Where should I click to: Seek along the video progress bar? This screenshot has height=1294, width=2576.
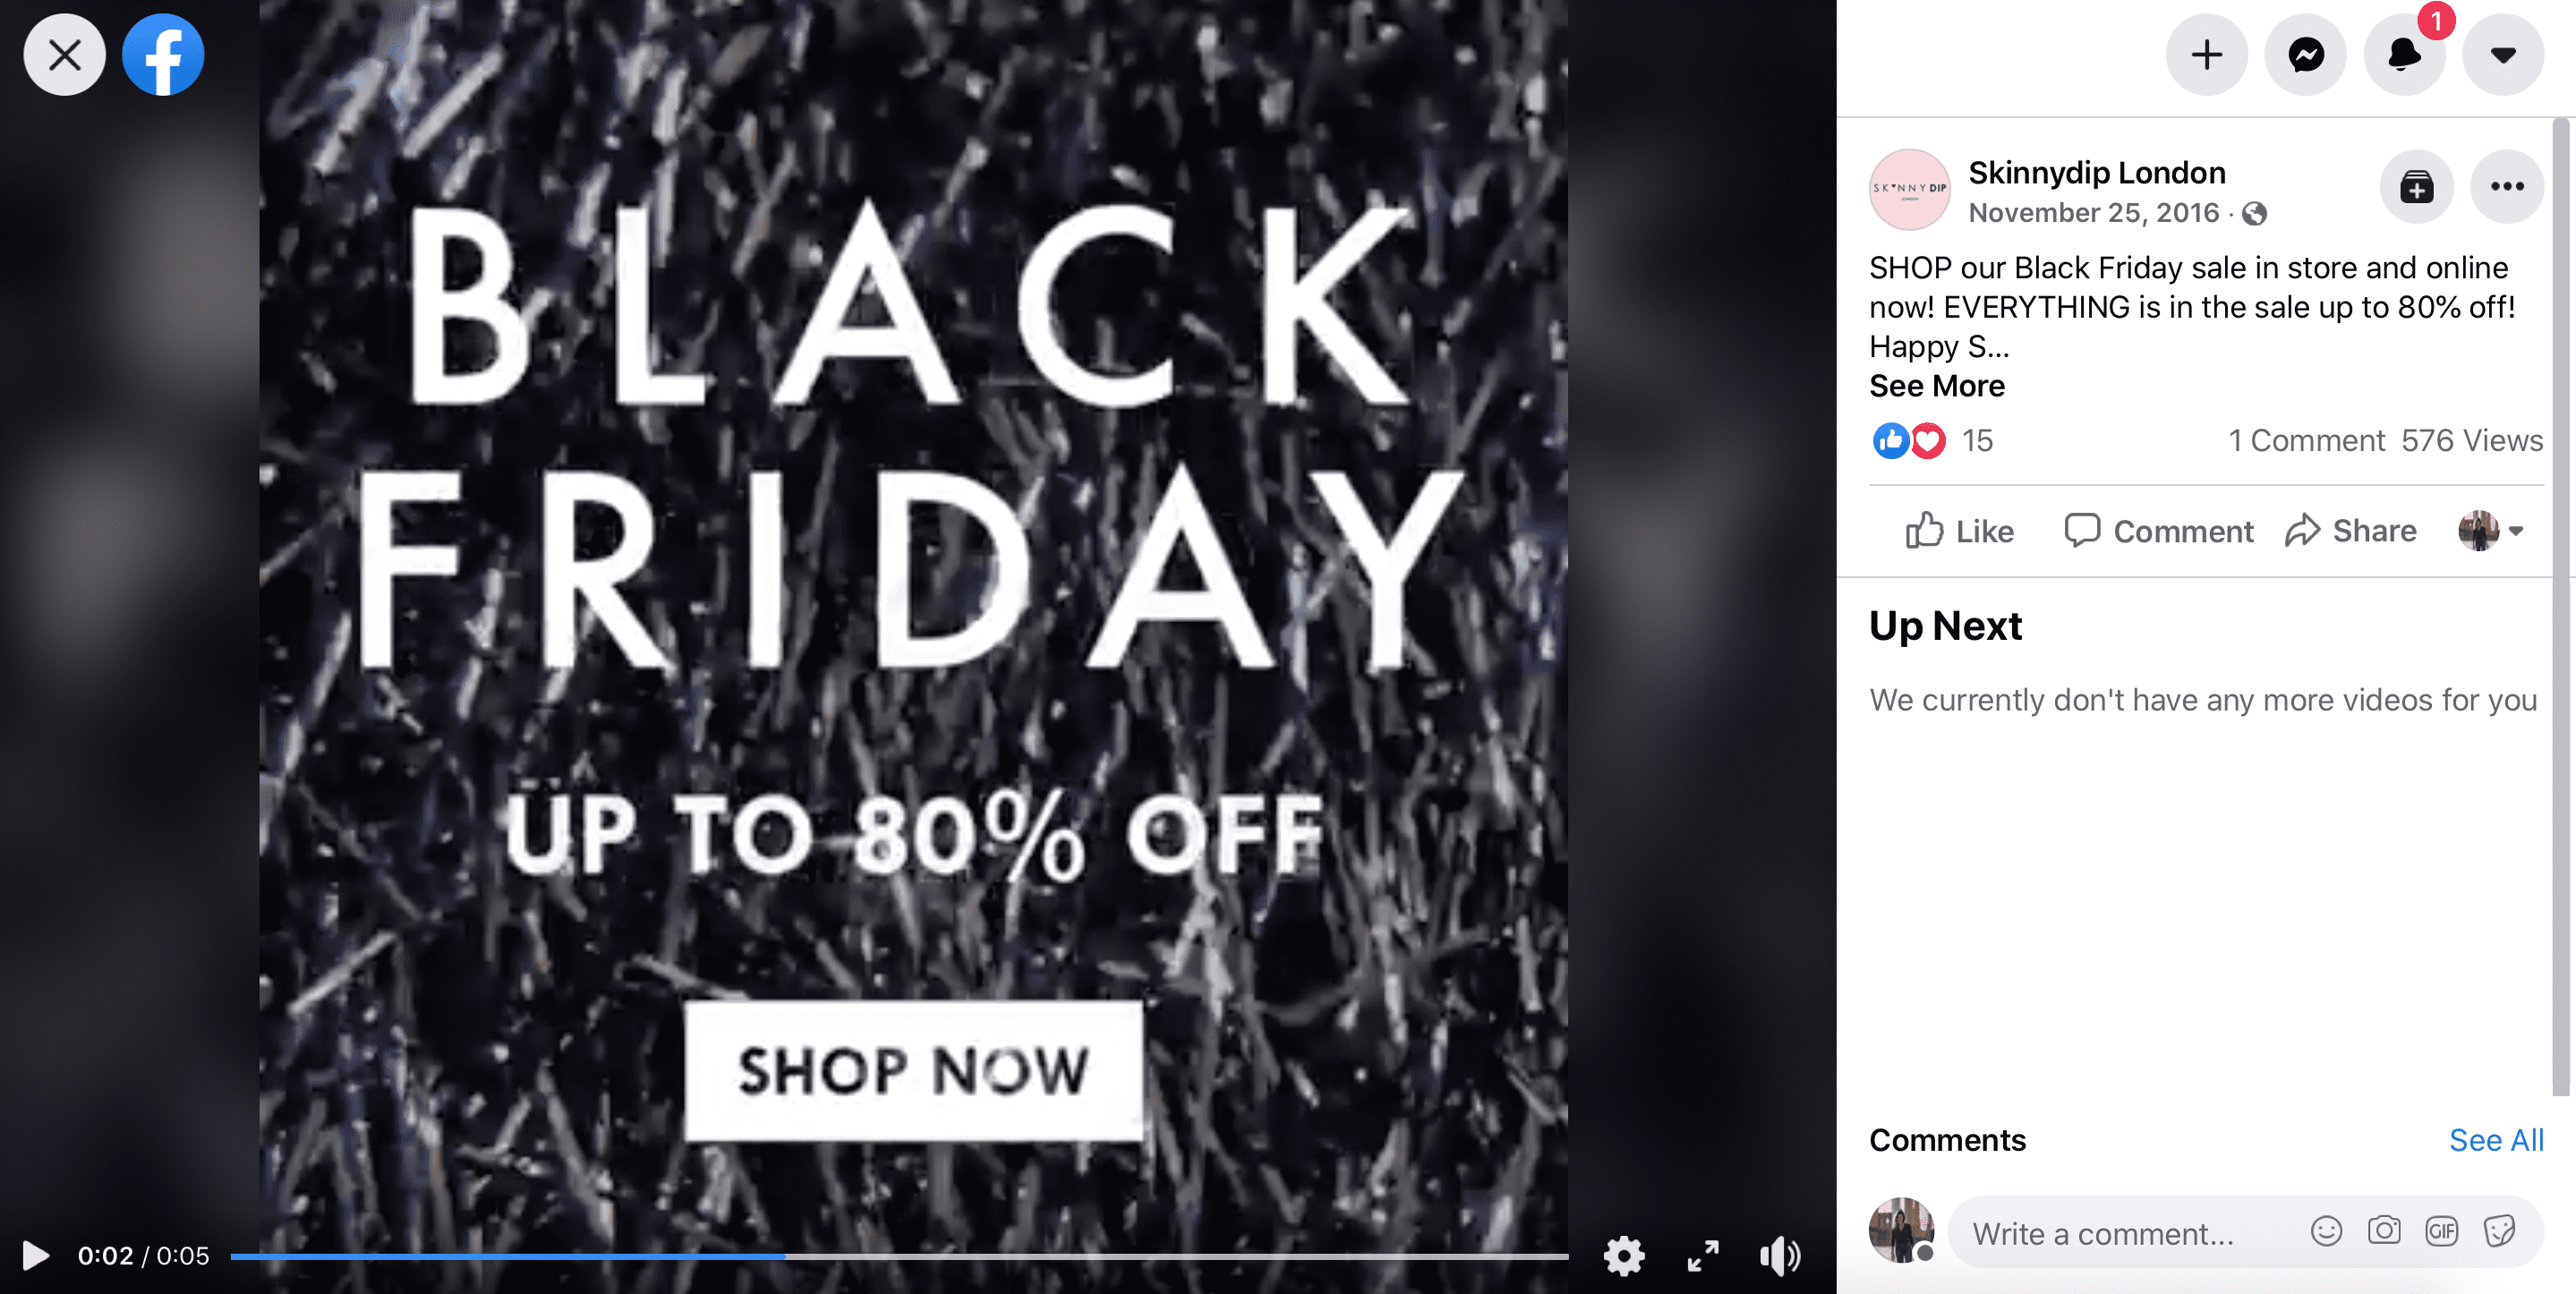pos(899,1256)
